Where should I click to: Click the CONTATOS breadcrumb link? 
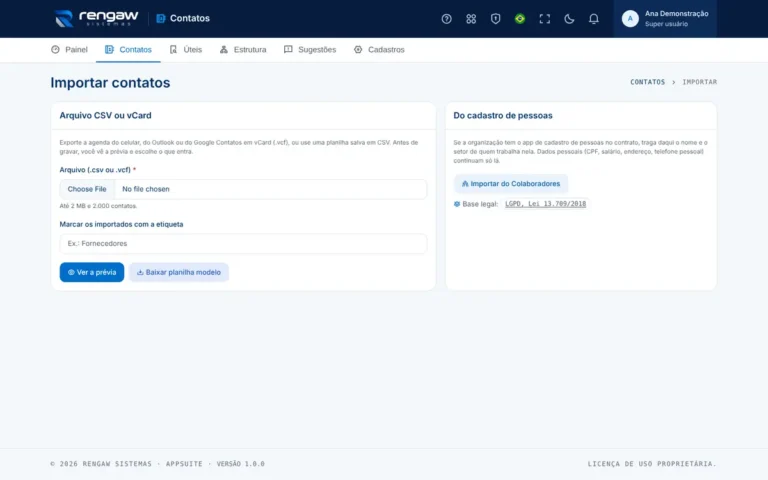(648, 82)
